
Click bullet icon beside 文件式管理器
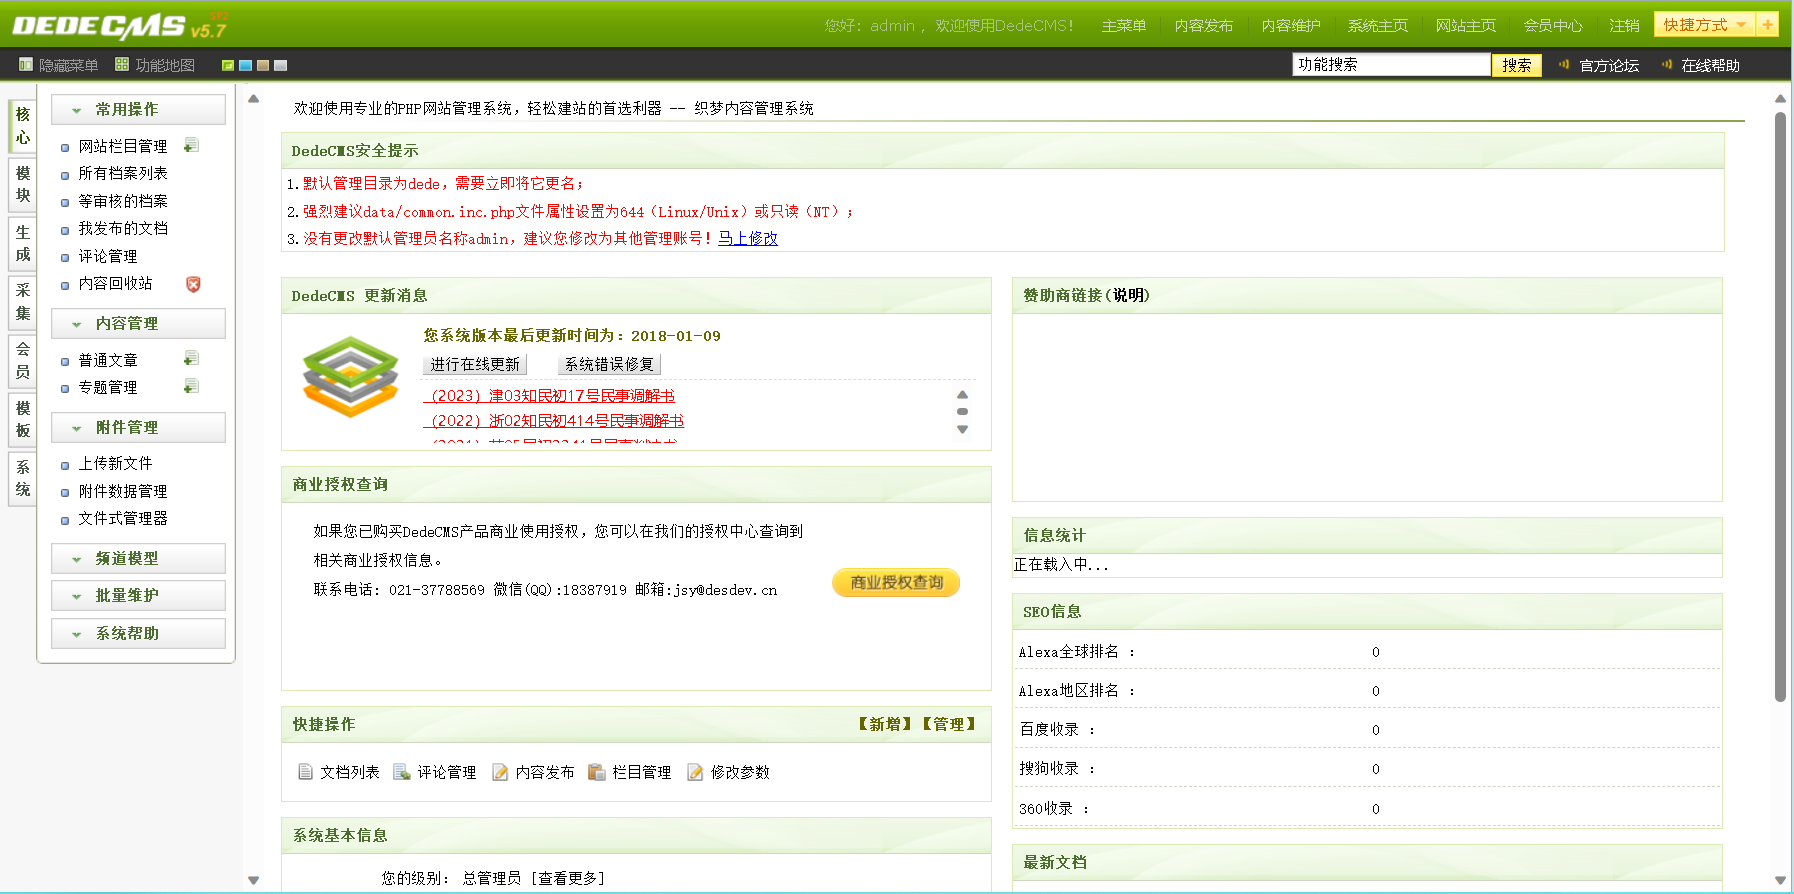pyautogui.click(x=65, y=520)
